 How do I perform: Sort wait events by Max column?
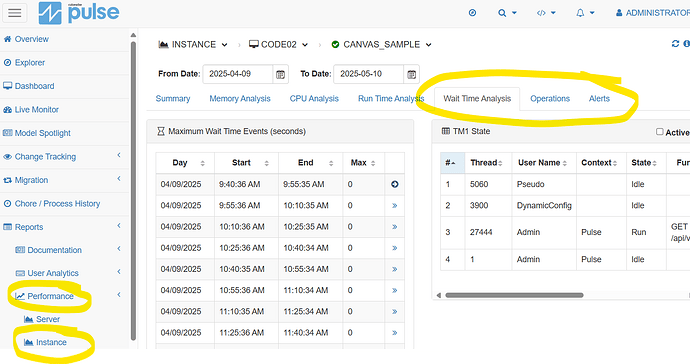[363, 163]
